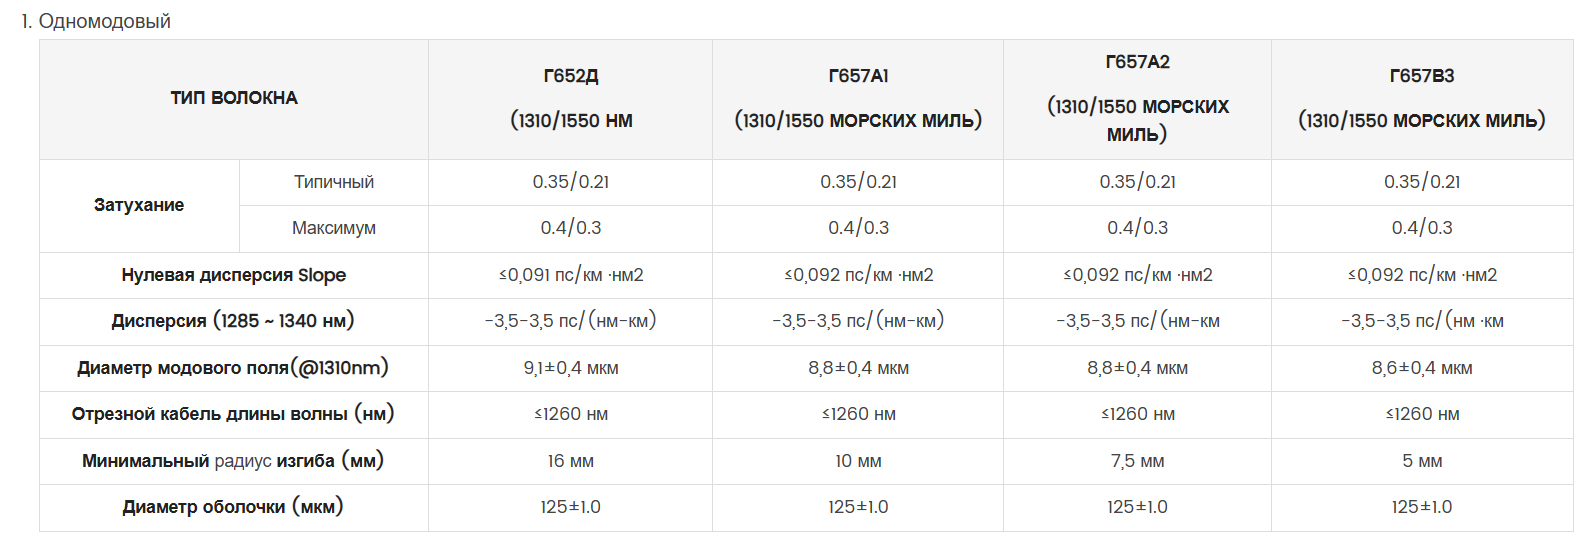
Task: Click the 9,1±0,4 мкм cell
Action: tap(570, 368)
